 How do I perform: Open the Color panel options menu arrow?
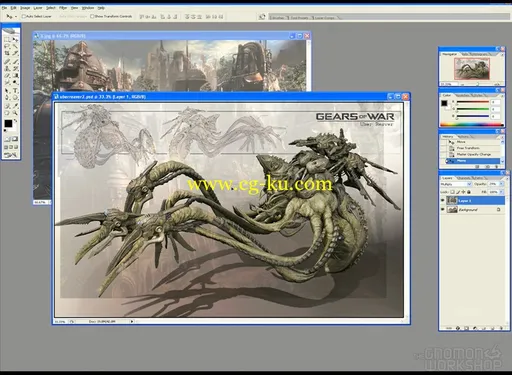pyautogui.click(x=502, y=95)
